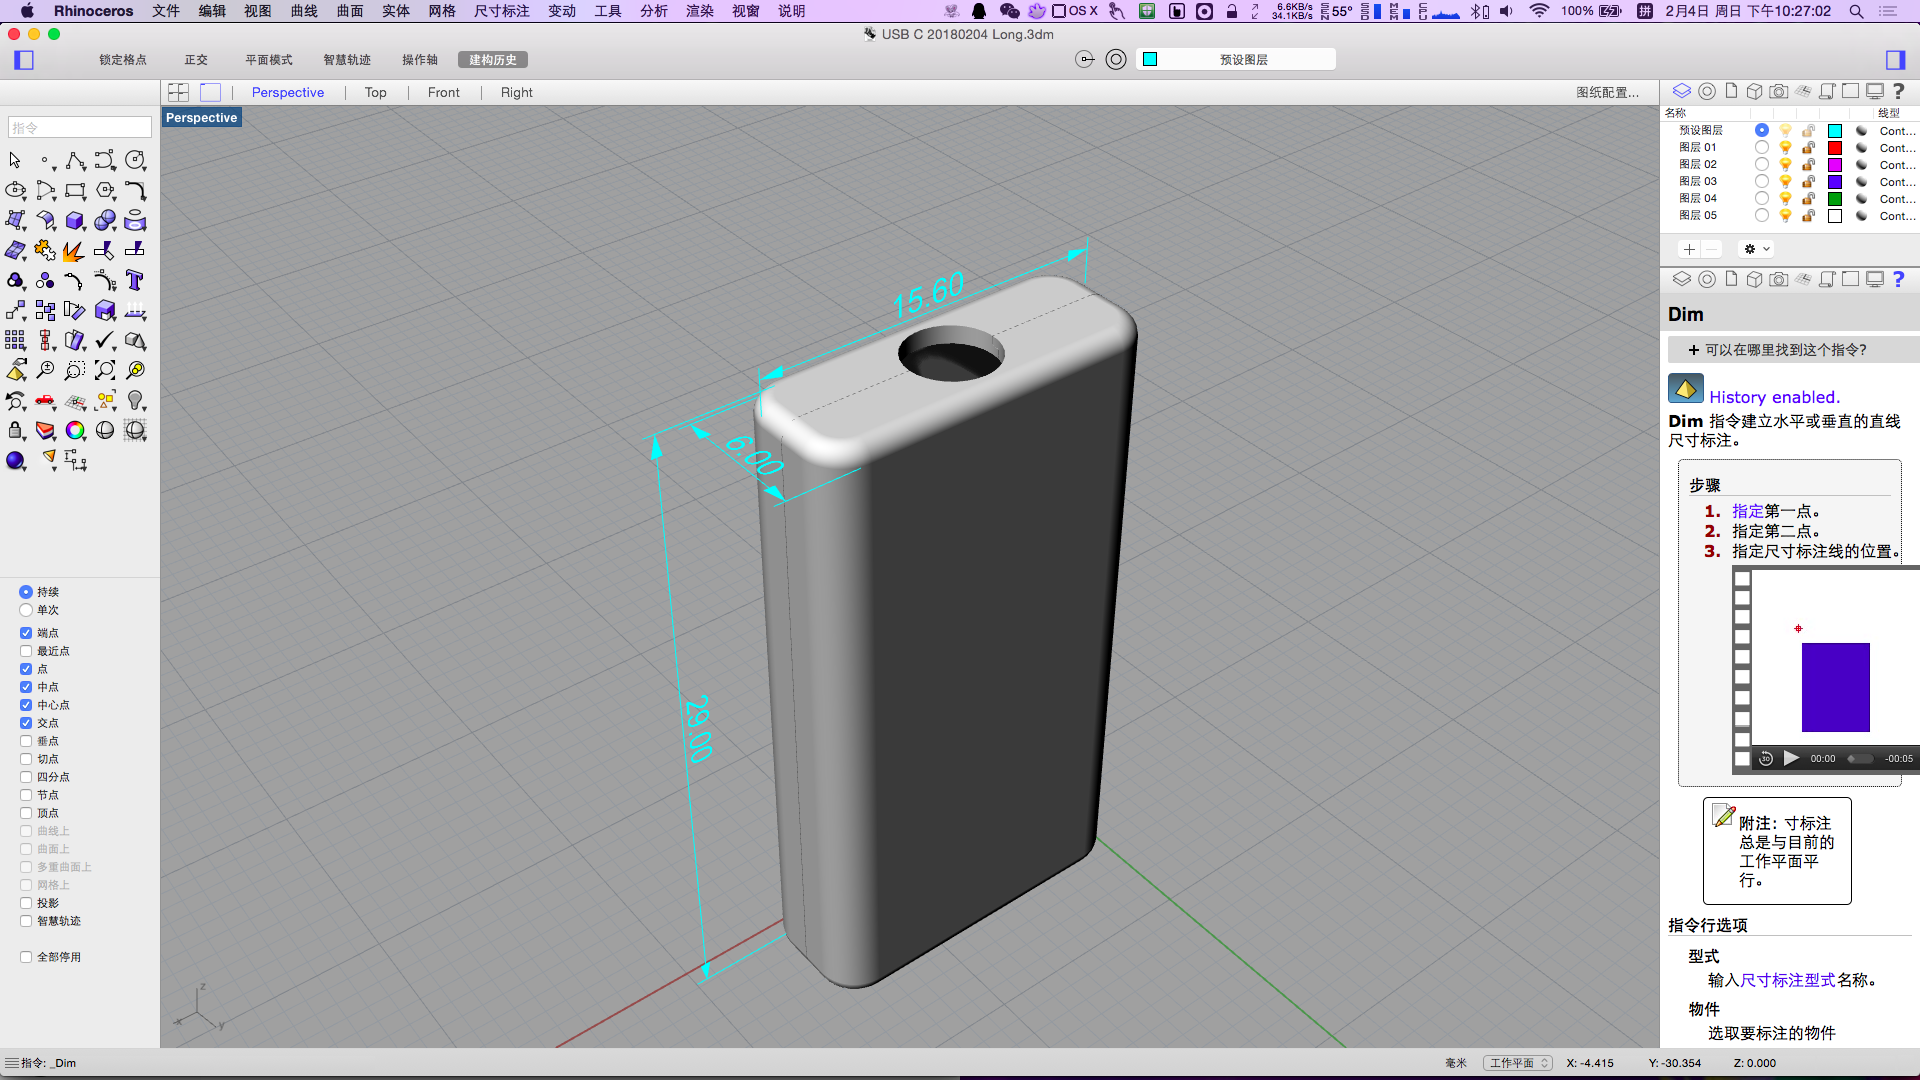
Task: Toggle visibility lightbulb for 图层 02
Action: coord(1785,165)
